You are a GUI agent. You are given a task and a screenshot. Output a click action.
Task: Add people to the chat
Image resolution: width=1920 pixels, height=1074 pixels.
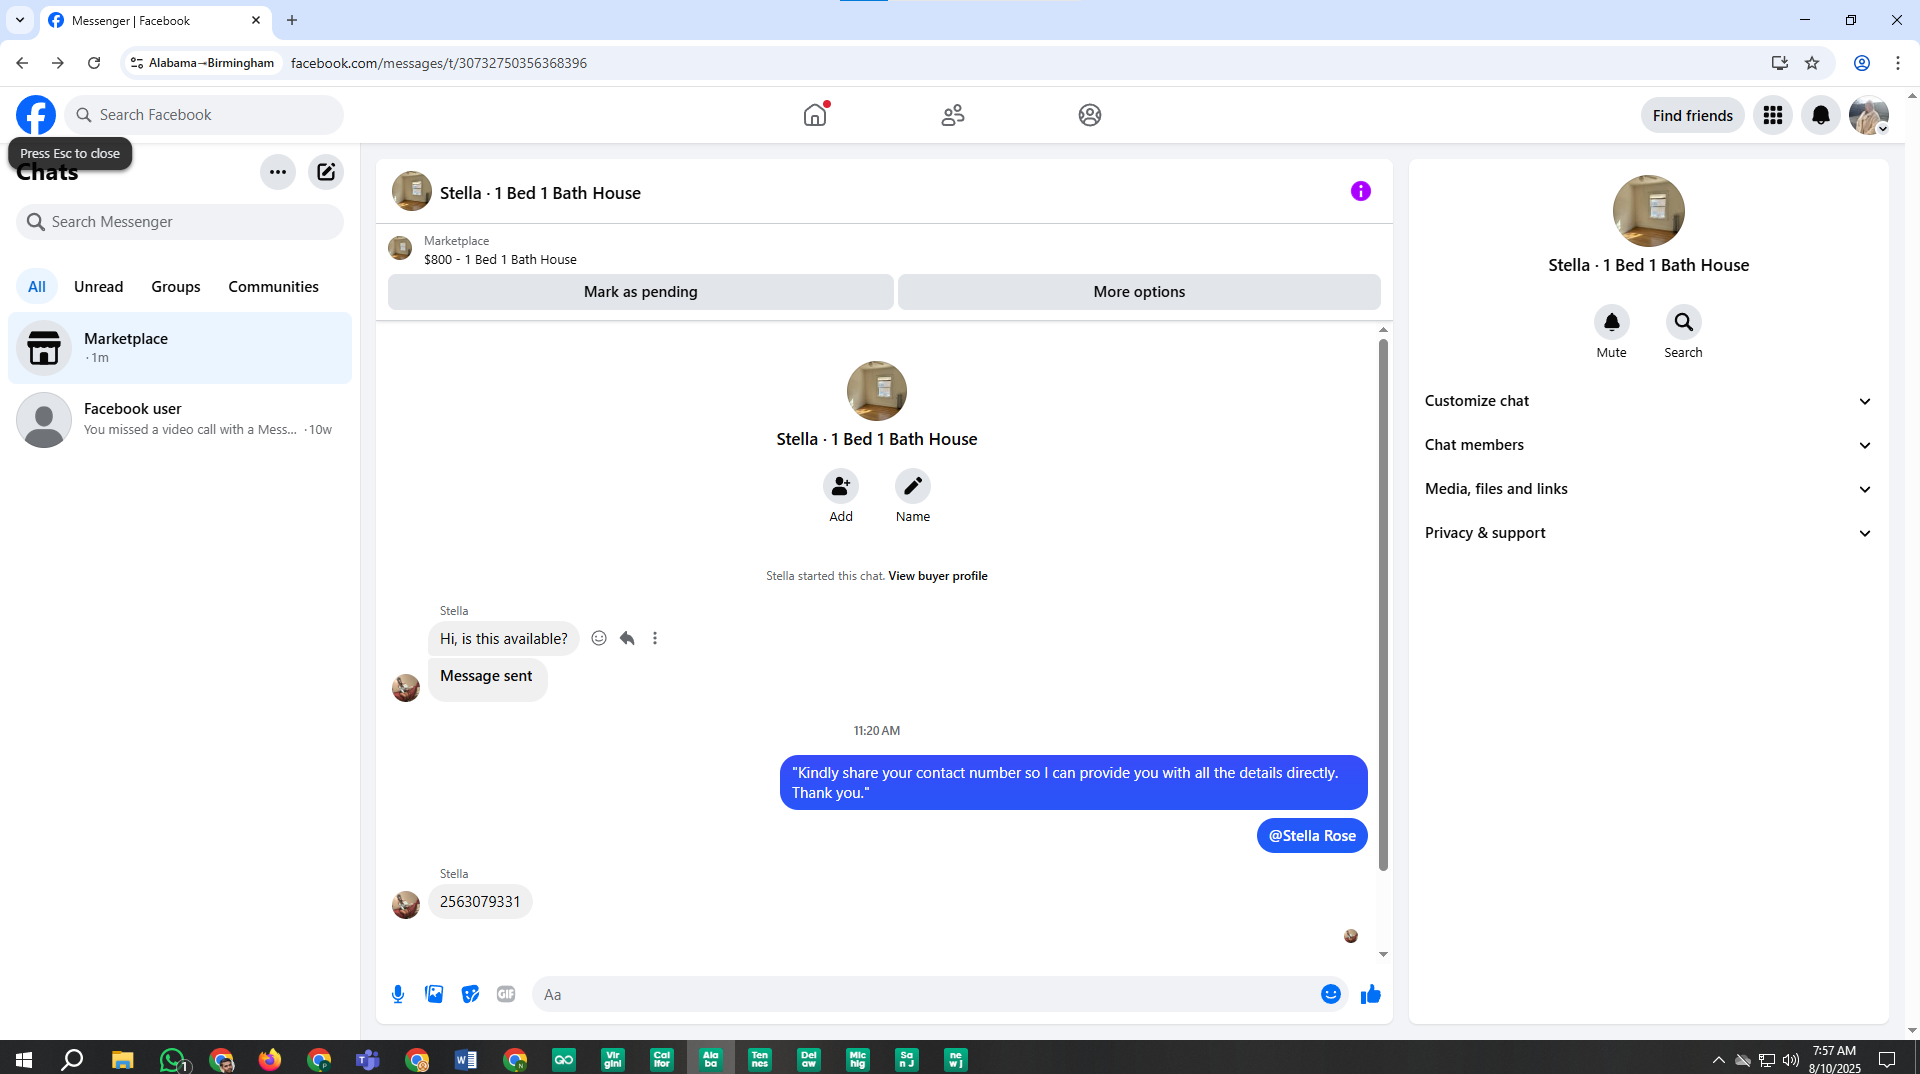[x=841, y=486]
